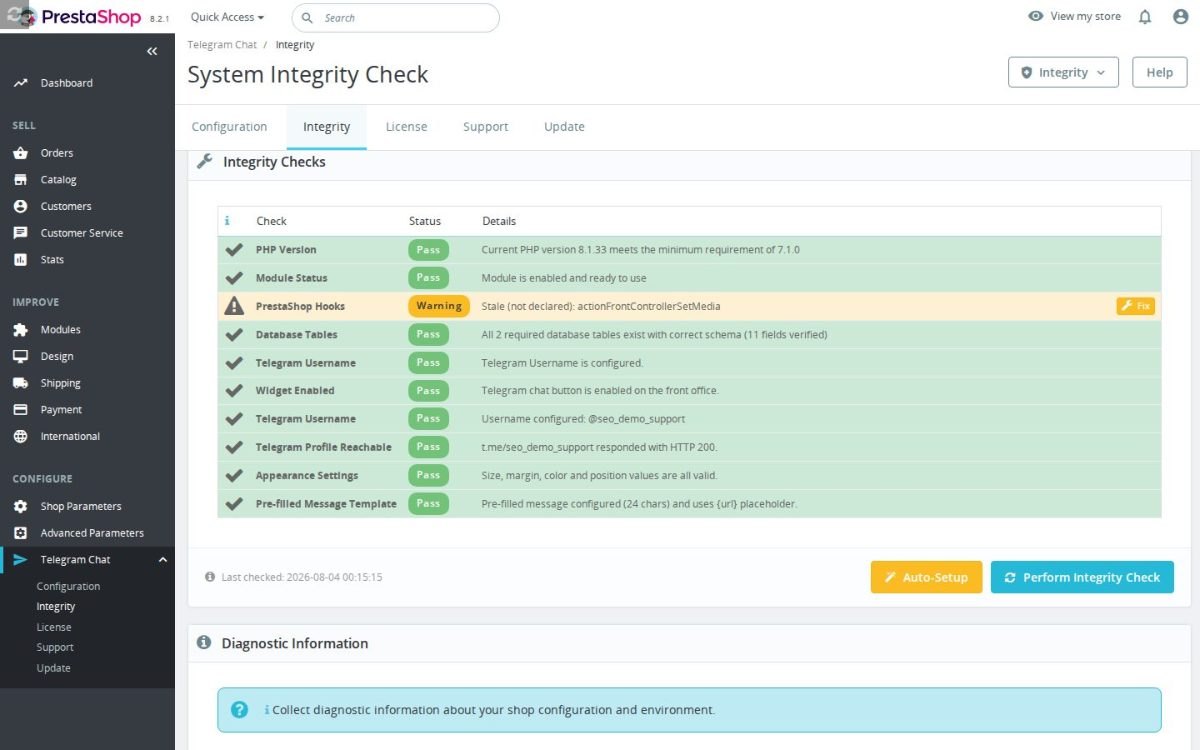Image resolution: width=1200 pixels, height=750 pixels.
Task: Click the Advanced Parameters icon
Action: [20, 533]
